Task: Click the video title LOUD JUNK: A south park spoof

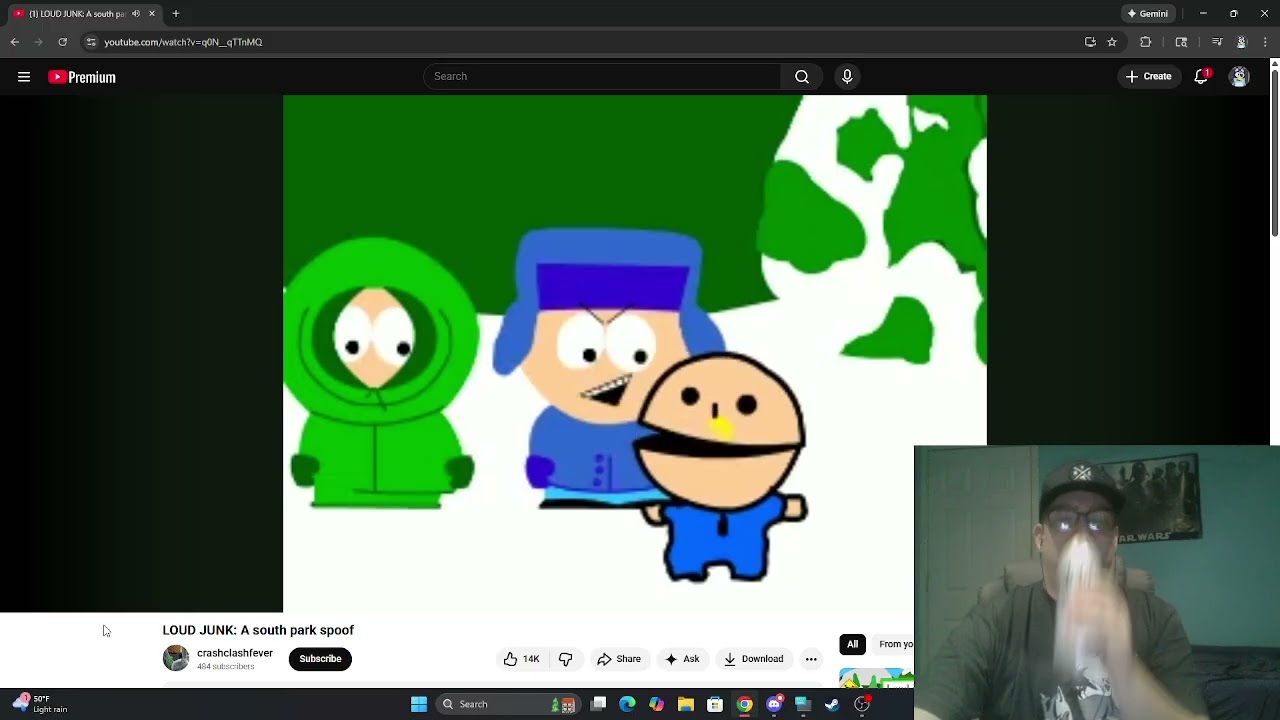Action: [258, 630]
